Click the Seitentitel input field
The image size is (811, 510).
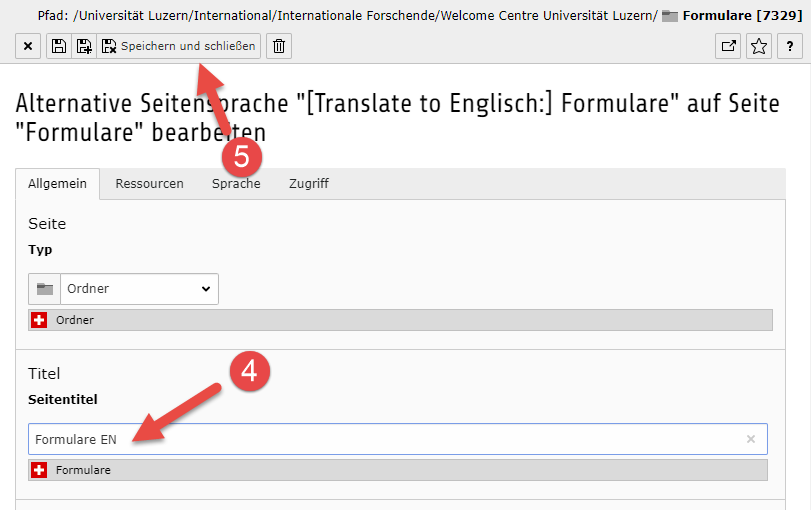pos(398,439)
